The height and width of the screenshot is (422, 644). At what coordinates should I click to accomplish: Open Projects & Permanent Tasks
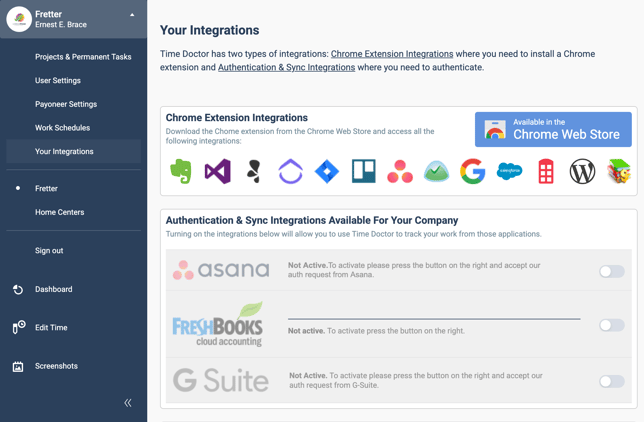83,57
